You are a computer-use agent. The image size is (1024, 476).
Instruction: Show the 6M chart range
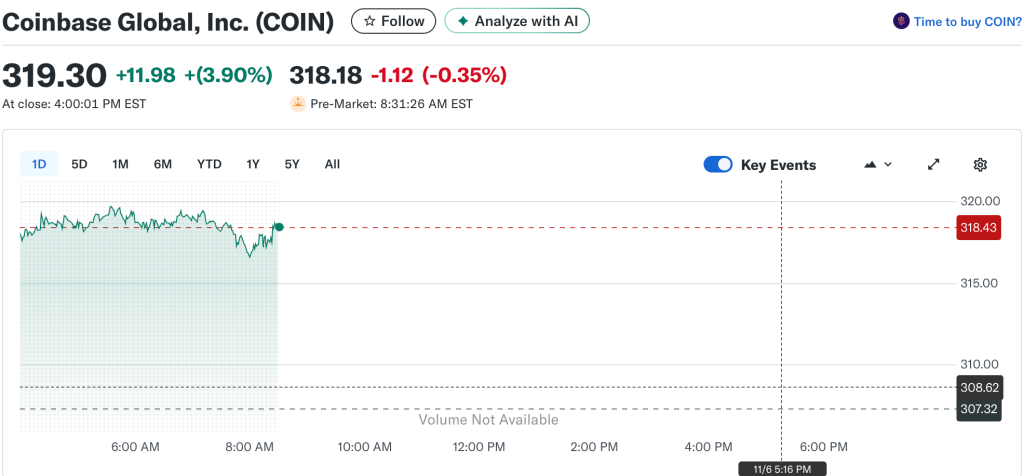163,164
